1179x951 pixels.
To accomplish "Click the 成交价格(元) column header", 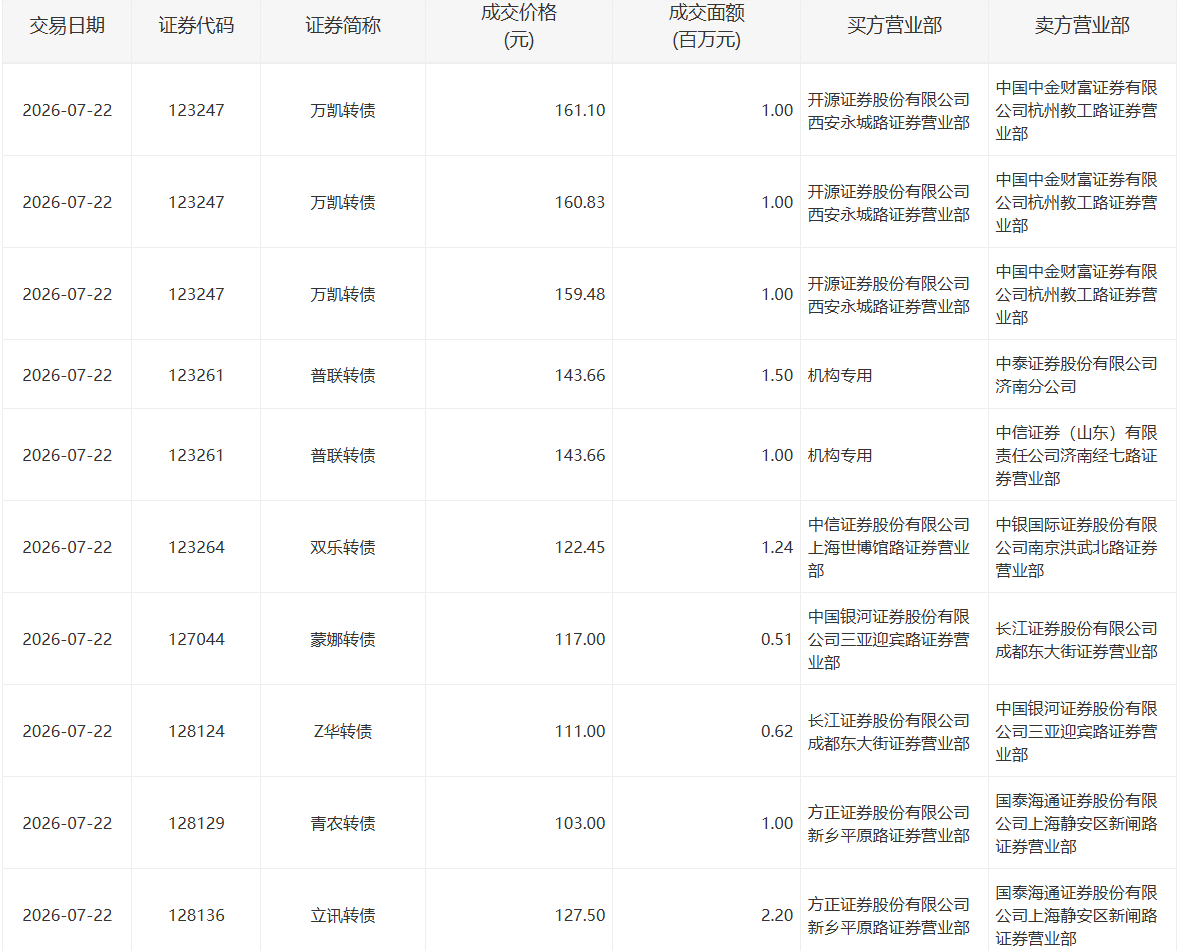I will point(519,26).
